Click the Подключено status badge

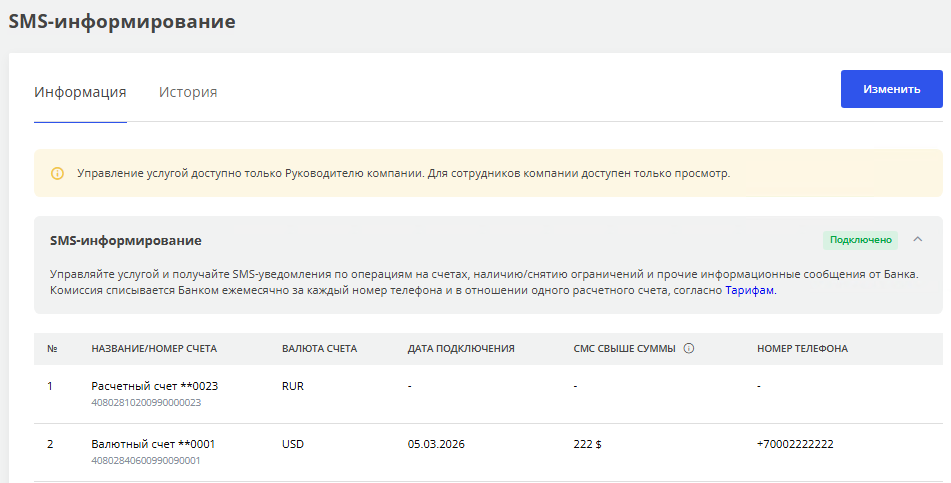coord(861,240)
